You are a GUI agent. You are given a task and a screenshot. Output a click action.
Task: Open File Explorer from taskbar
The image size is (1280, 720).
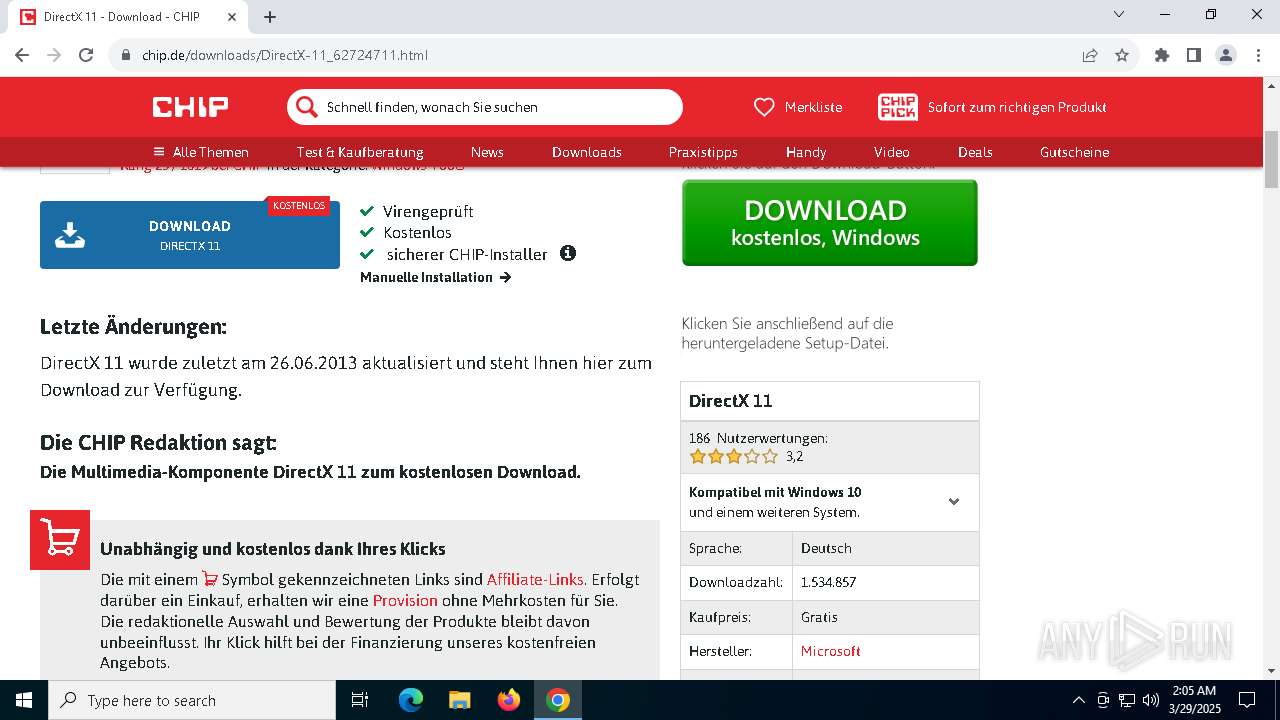[x=459, y=700]
